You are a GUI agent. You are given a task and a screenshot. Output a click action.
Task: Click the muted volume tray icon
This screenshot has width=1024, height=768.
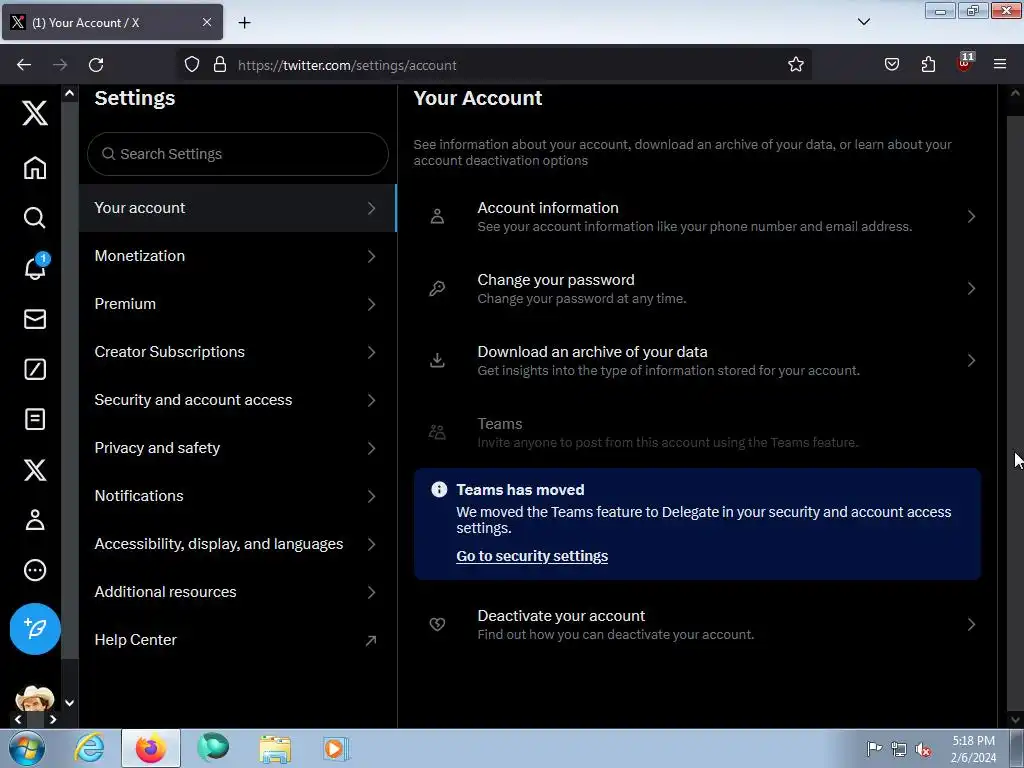pos(923,750)
